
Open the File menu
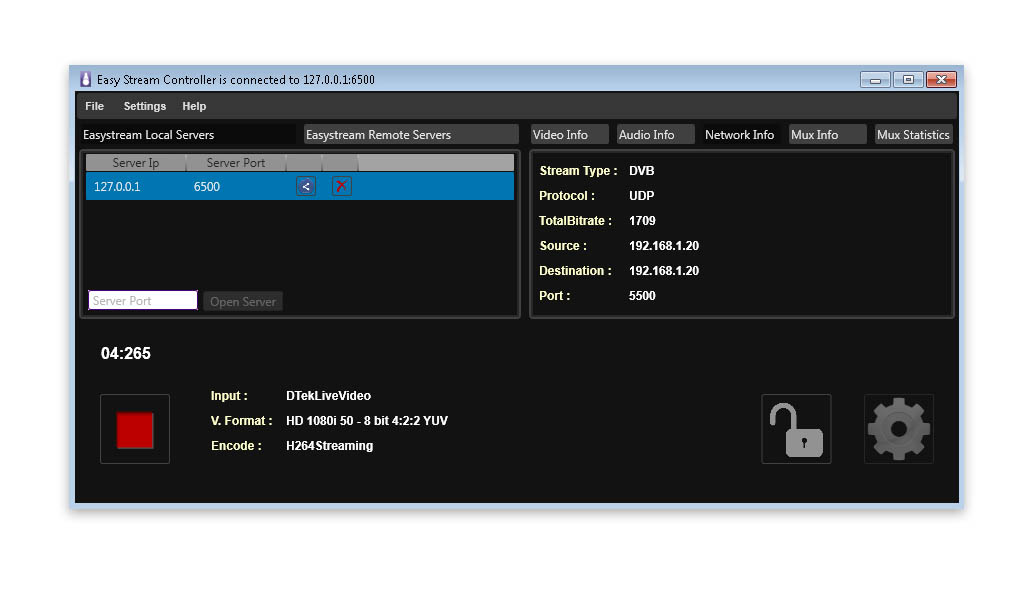[94, 106]
